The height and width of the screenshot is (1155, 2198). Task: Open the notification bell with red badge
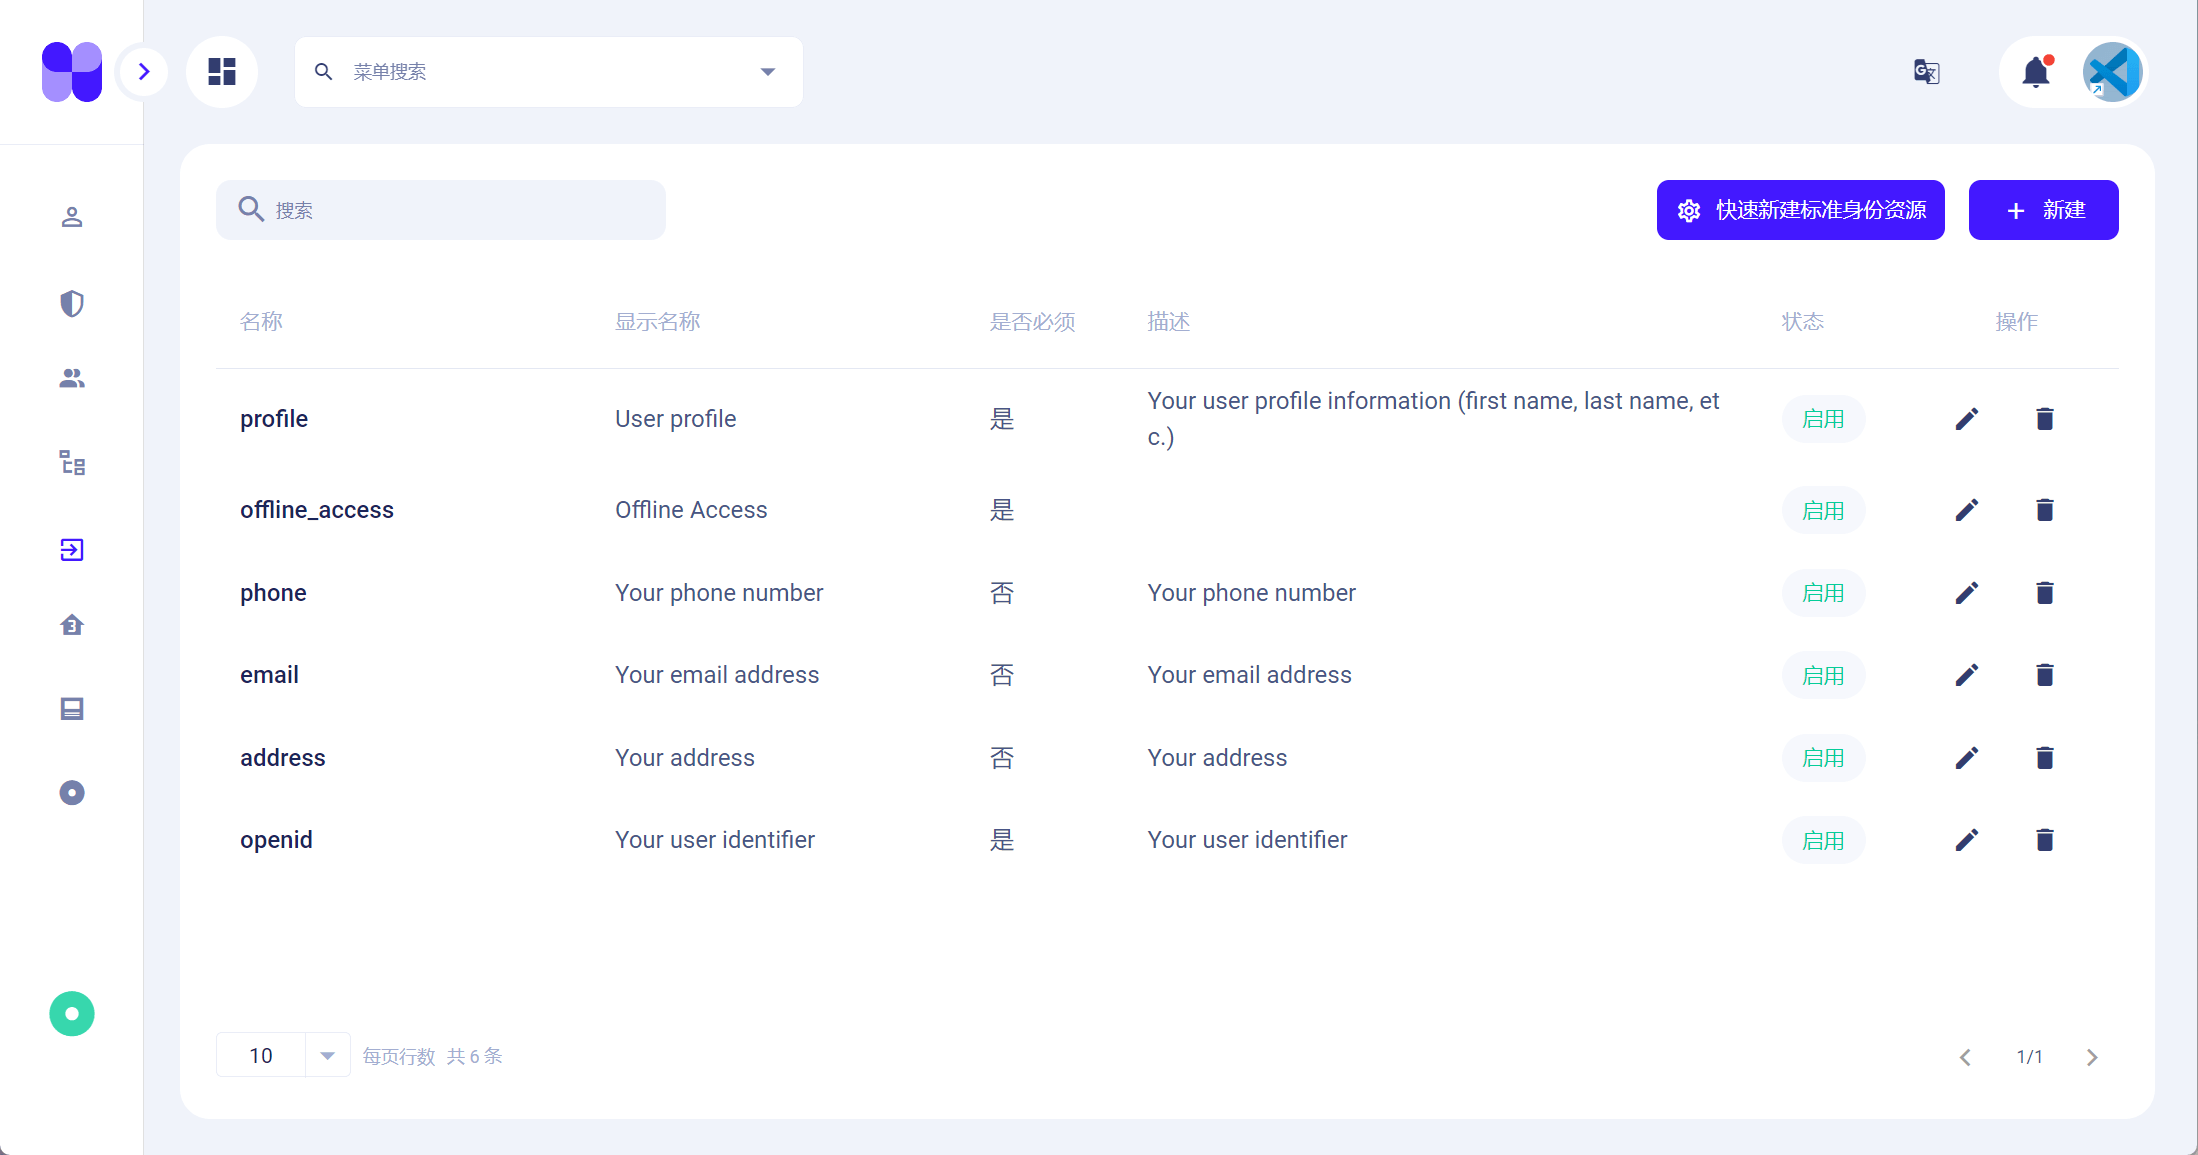tap(2036, 71)
